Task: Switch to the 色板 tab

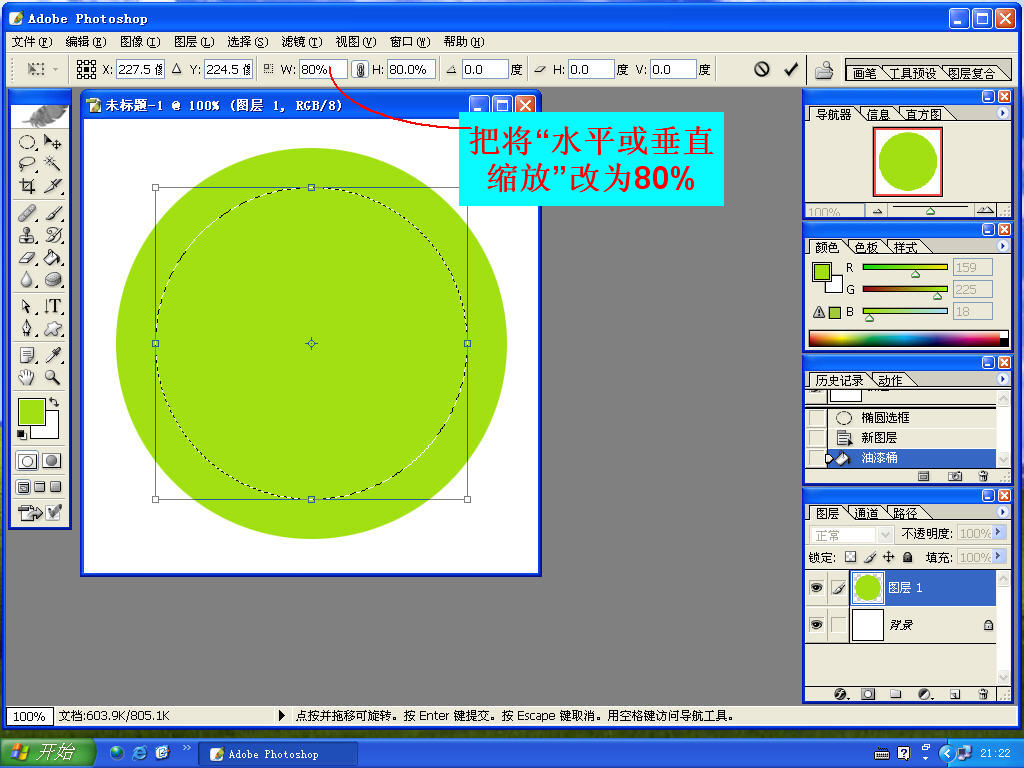Action: 866,248
